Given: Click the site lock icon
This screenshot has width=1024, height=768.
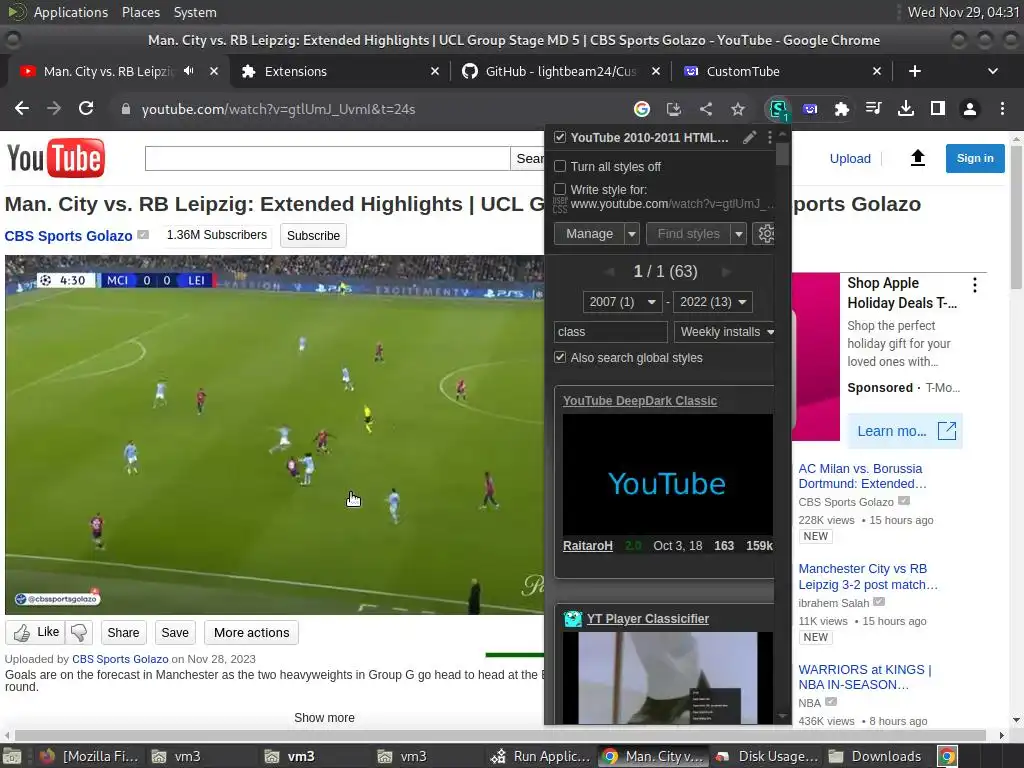Looking at the screenshot, I should click(x=126, y=109).
